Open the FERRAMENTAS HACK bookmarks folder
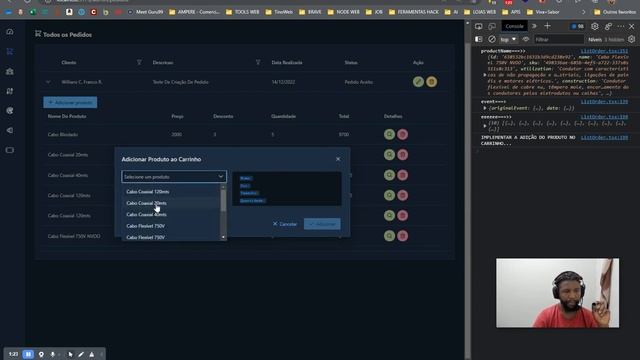 click(x=414, y=12)
